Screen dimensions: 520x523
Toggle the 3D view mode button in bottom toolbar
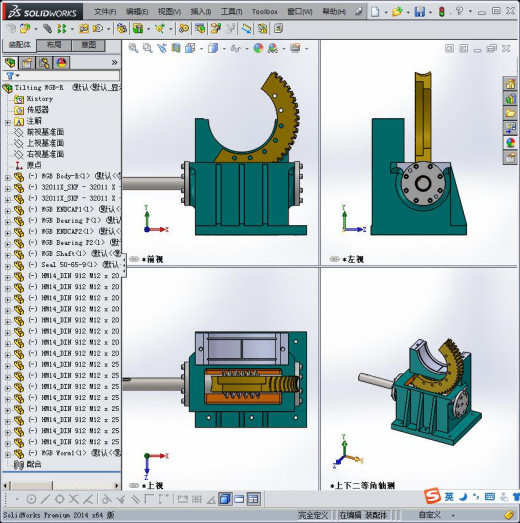point(225,499)
